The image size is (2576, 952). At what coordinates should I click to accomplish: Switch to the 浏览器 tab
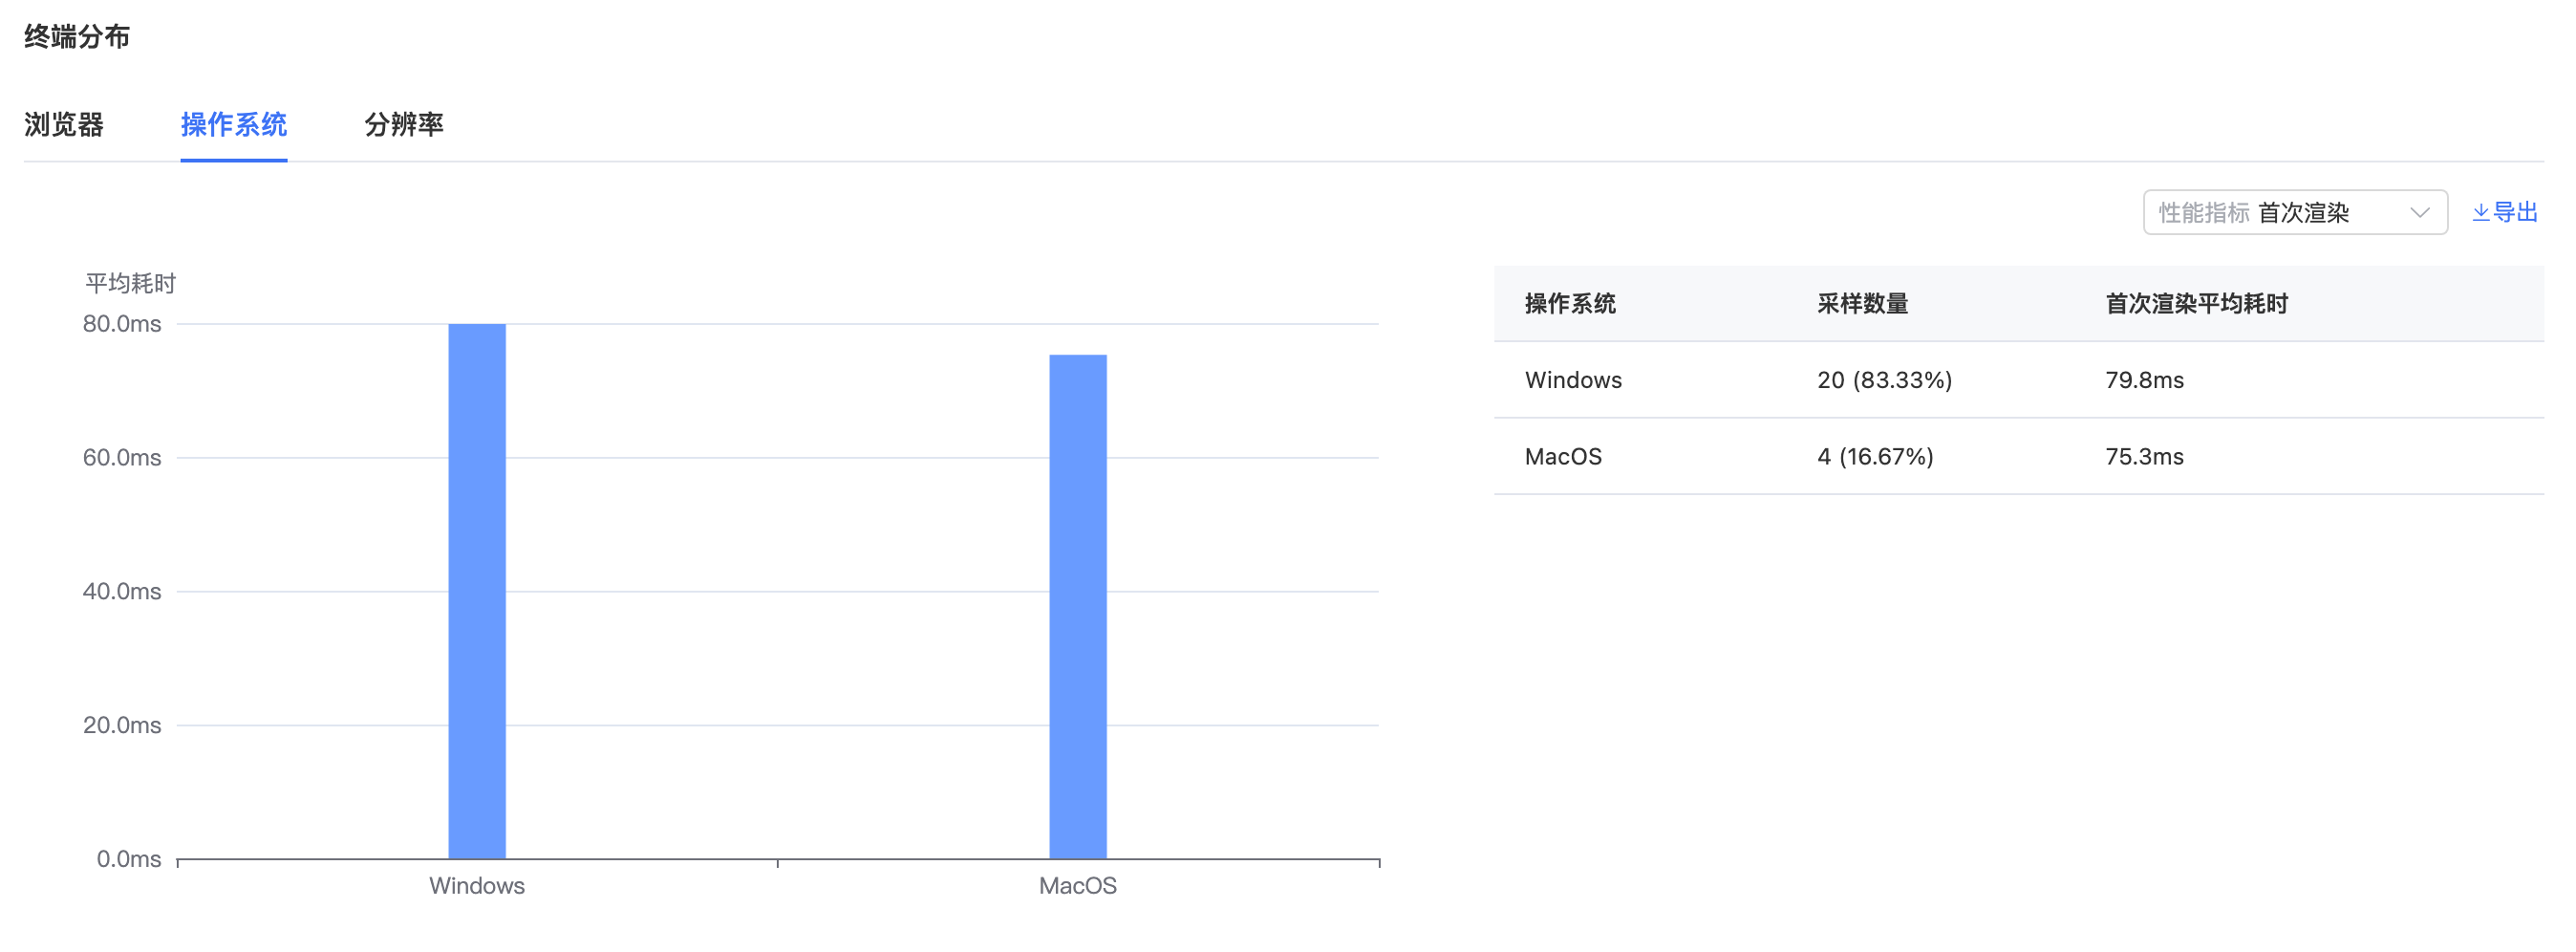64,124
